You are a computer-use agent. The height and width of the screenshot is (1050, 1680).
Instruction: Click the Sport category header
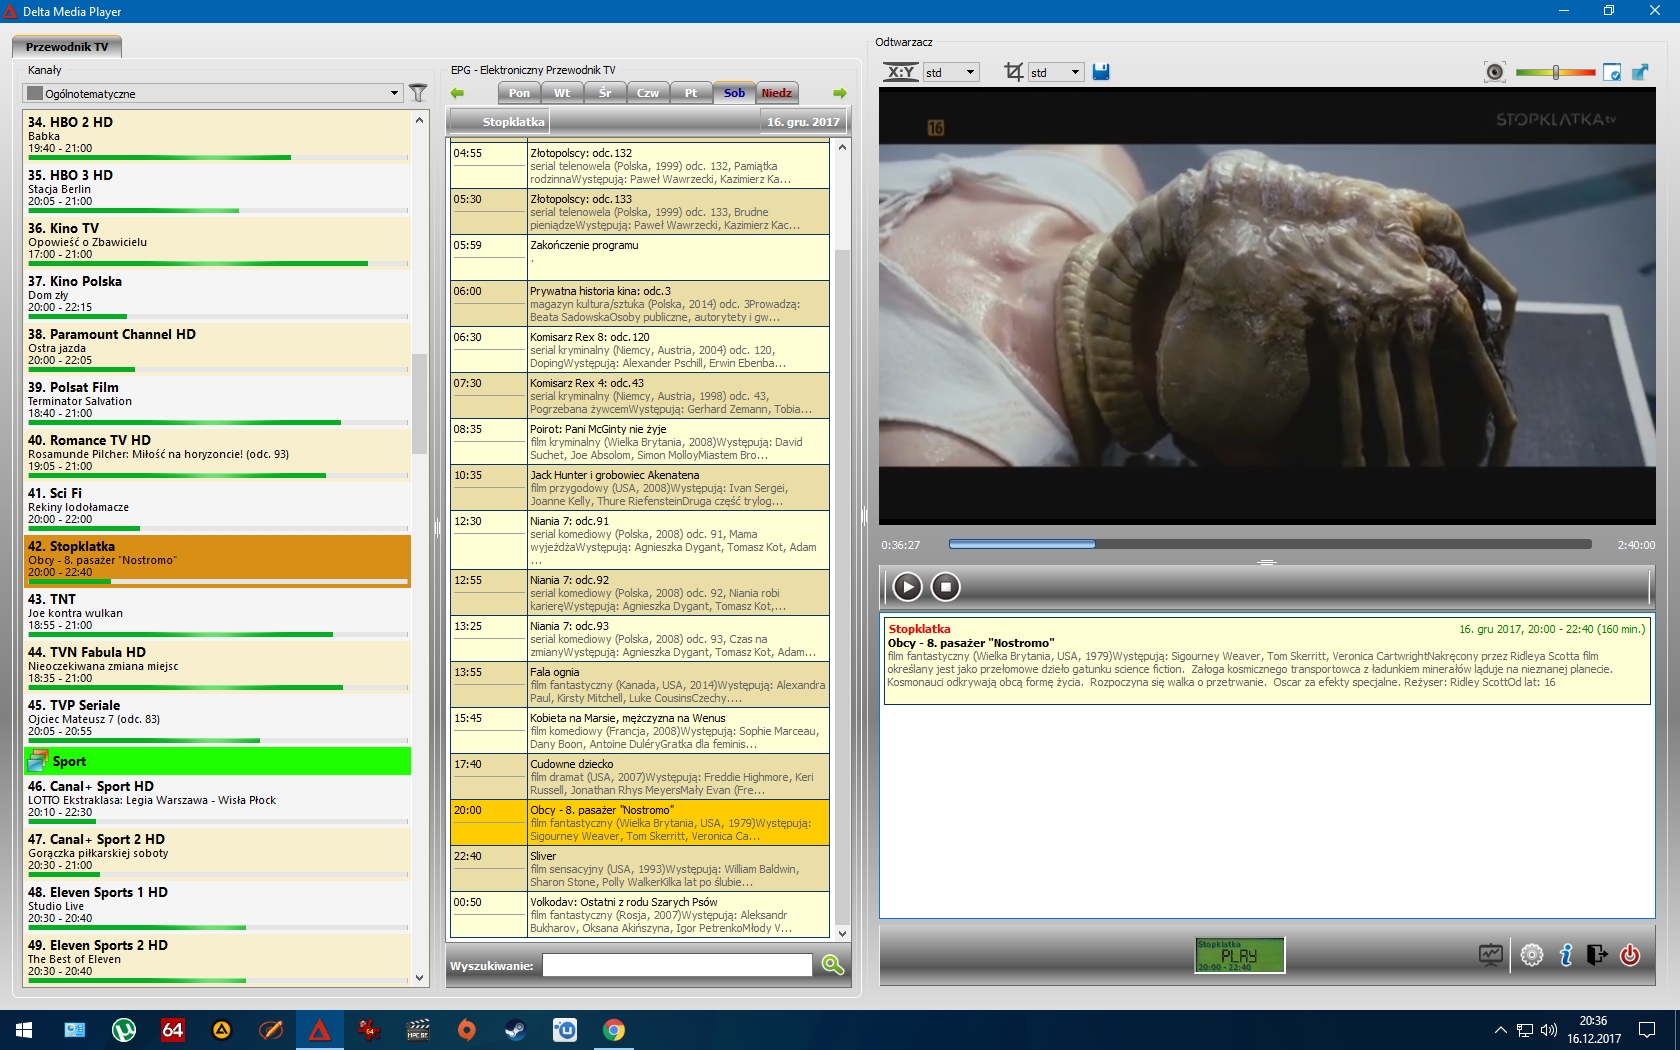(217, 761)
